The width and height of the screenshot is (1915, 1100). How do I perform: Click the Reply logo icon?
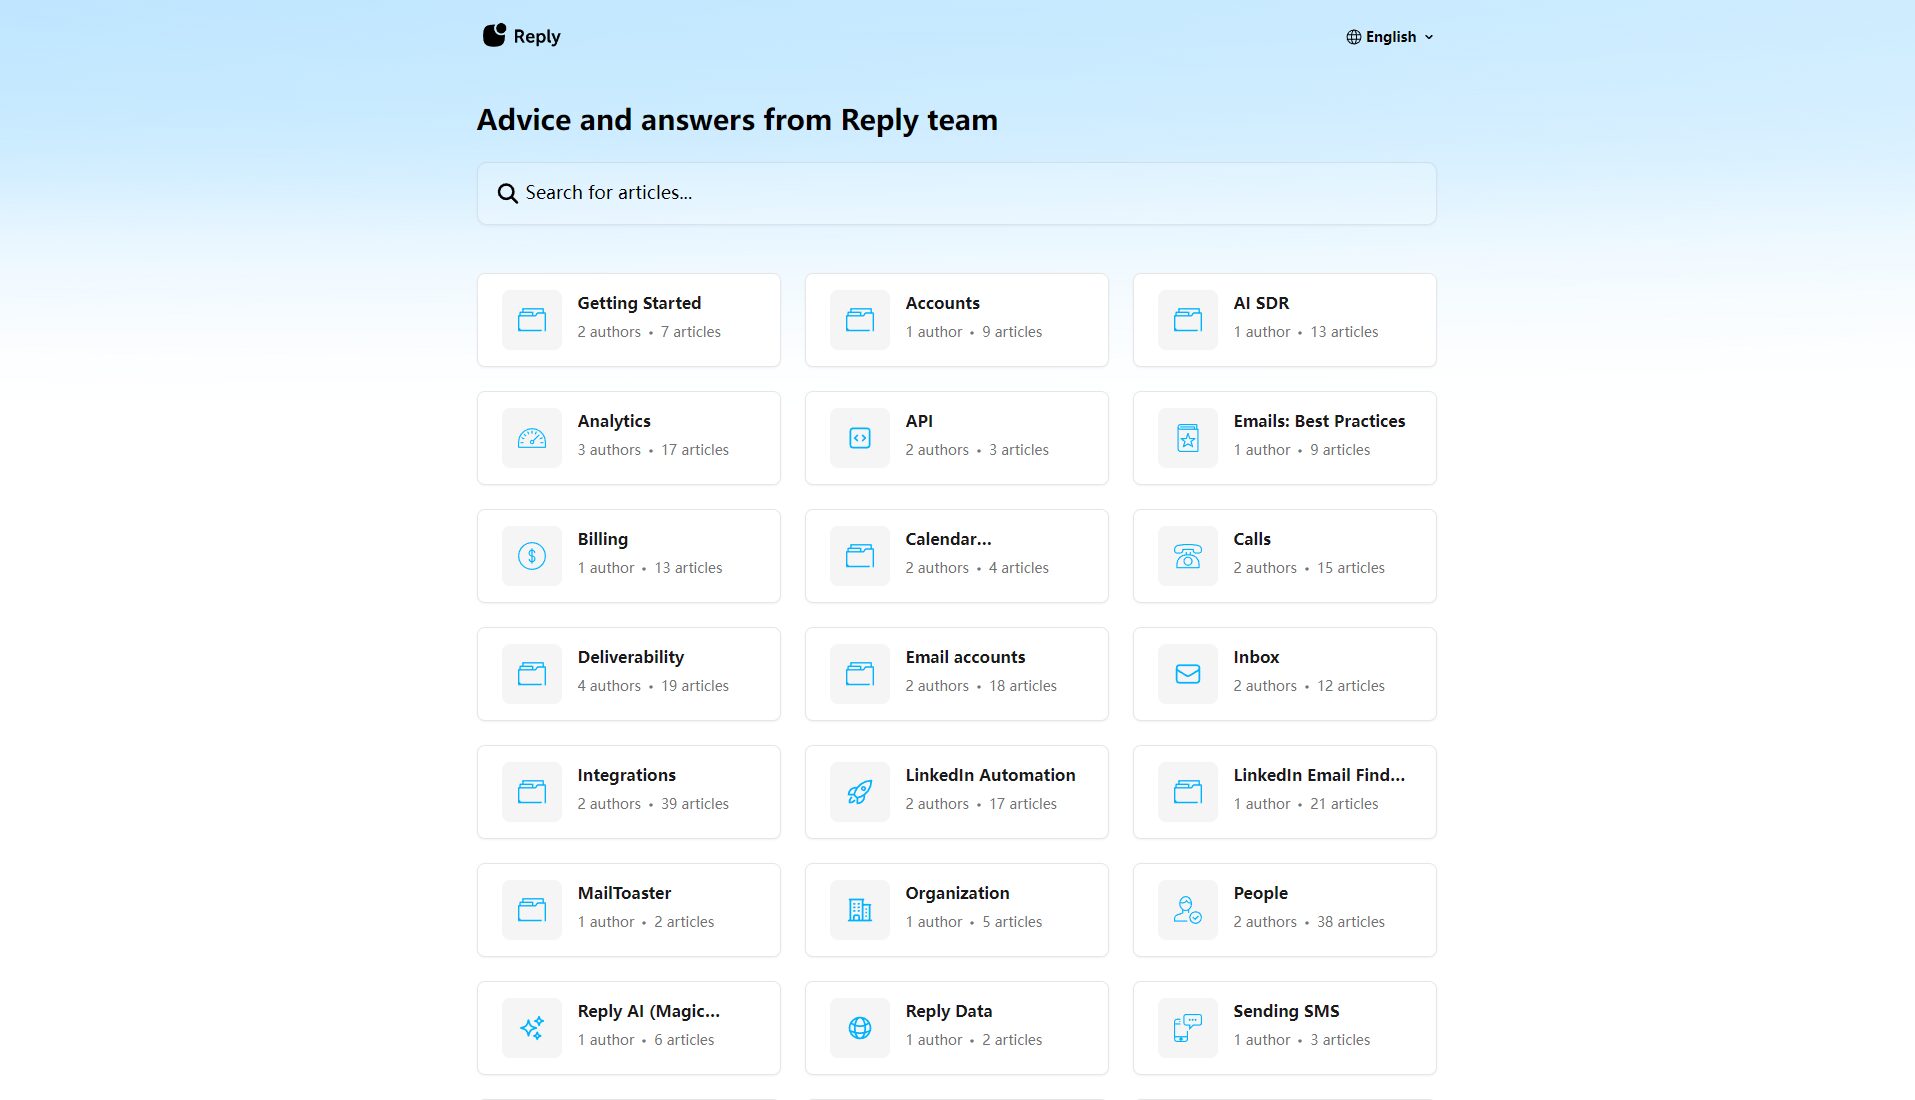point(494,36)
